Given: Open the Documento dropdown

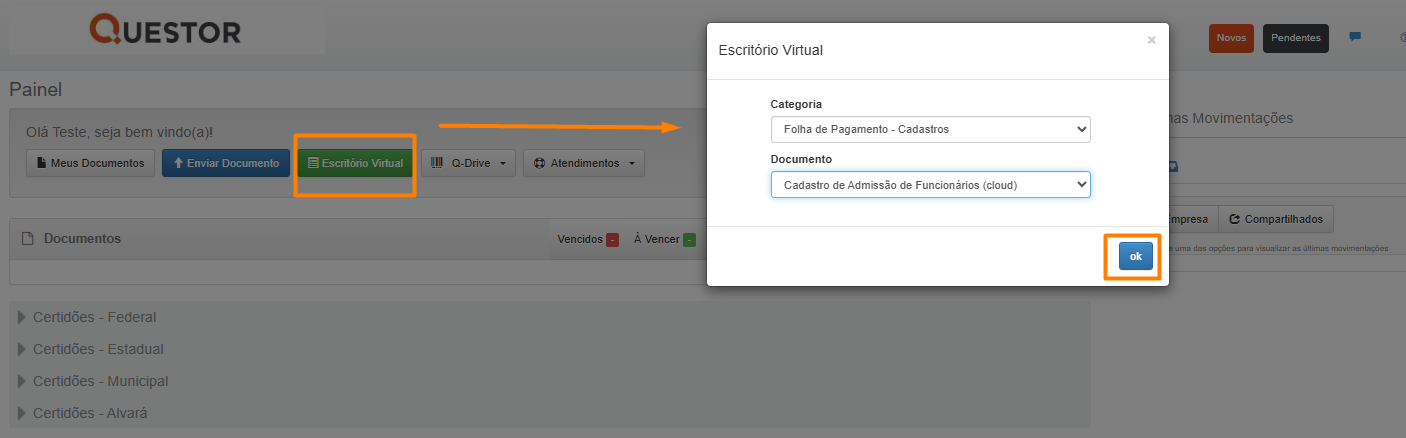Looking at the screenshot, I should [930, 185].
